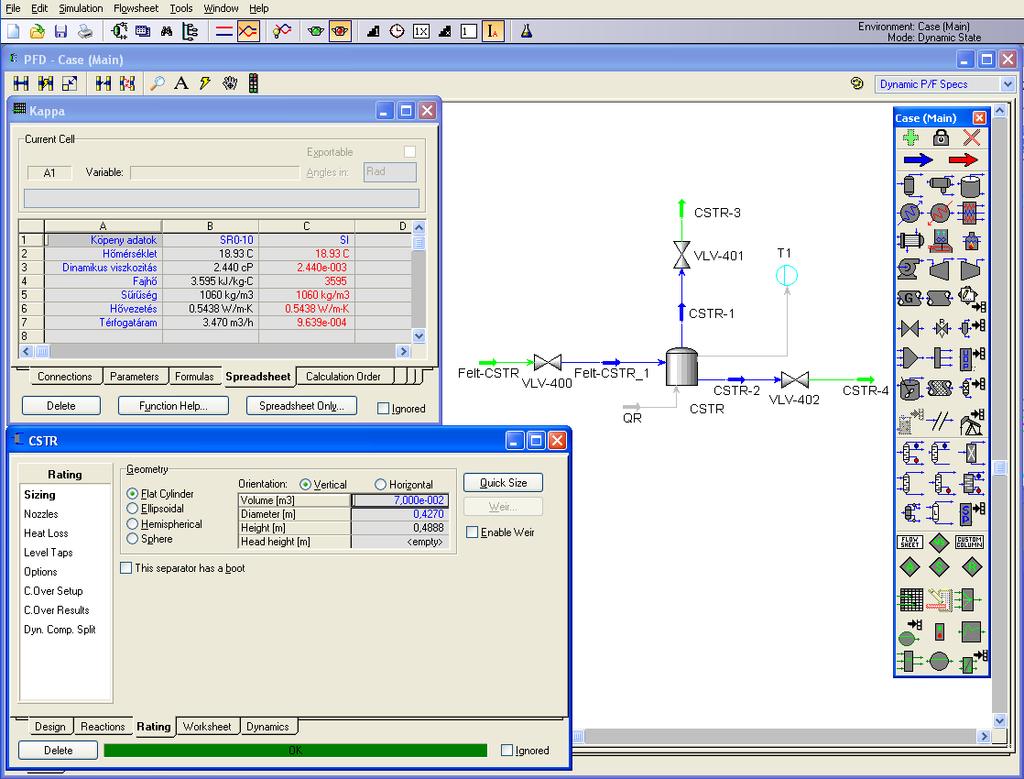The width and height of the screenshot is (1024, 779).
Task: Toggle Ignored checkbox in Kappa window
Action: (x=383, y=409)
